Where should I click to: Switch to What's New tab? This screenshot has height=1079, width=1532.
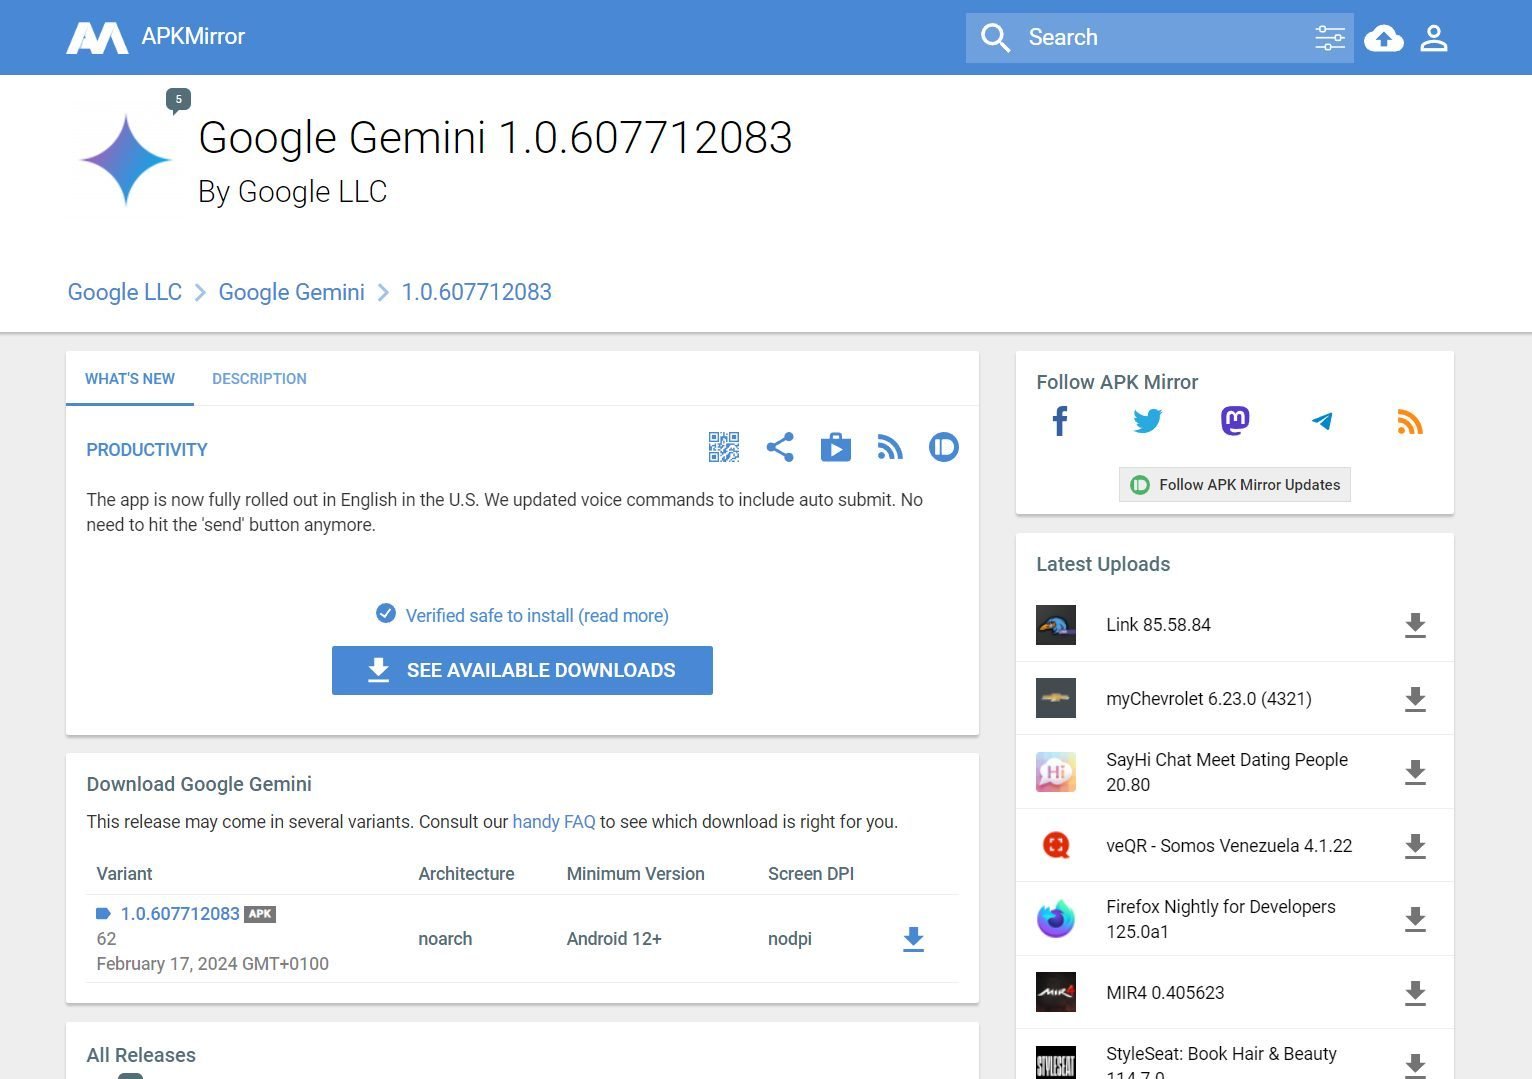point(130,379)
